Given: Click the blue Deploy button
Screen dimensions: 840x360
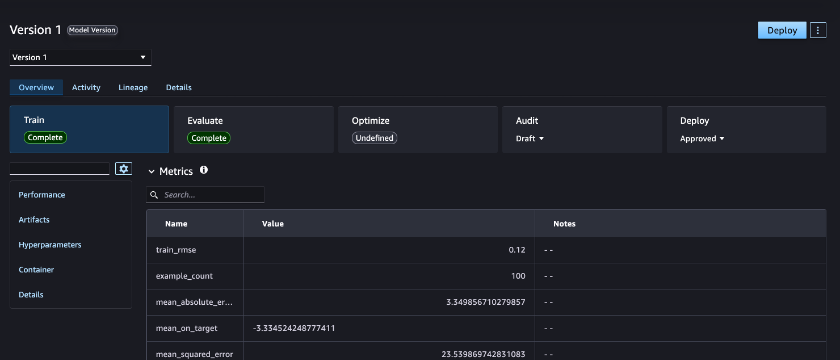Looking at the screenshot, I should click(x=782, y=31).
